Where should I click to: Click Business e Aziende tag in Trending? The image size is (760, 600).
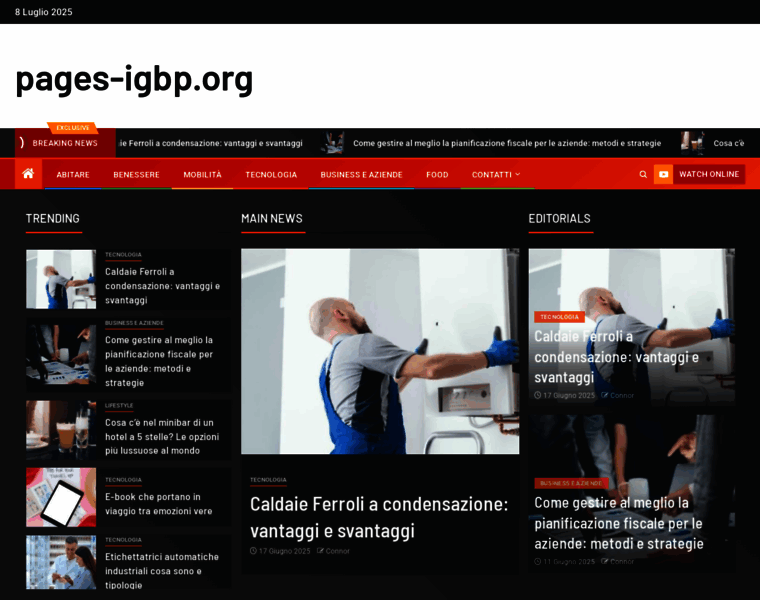click(x=134, y=323)
